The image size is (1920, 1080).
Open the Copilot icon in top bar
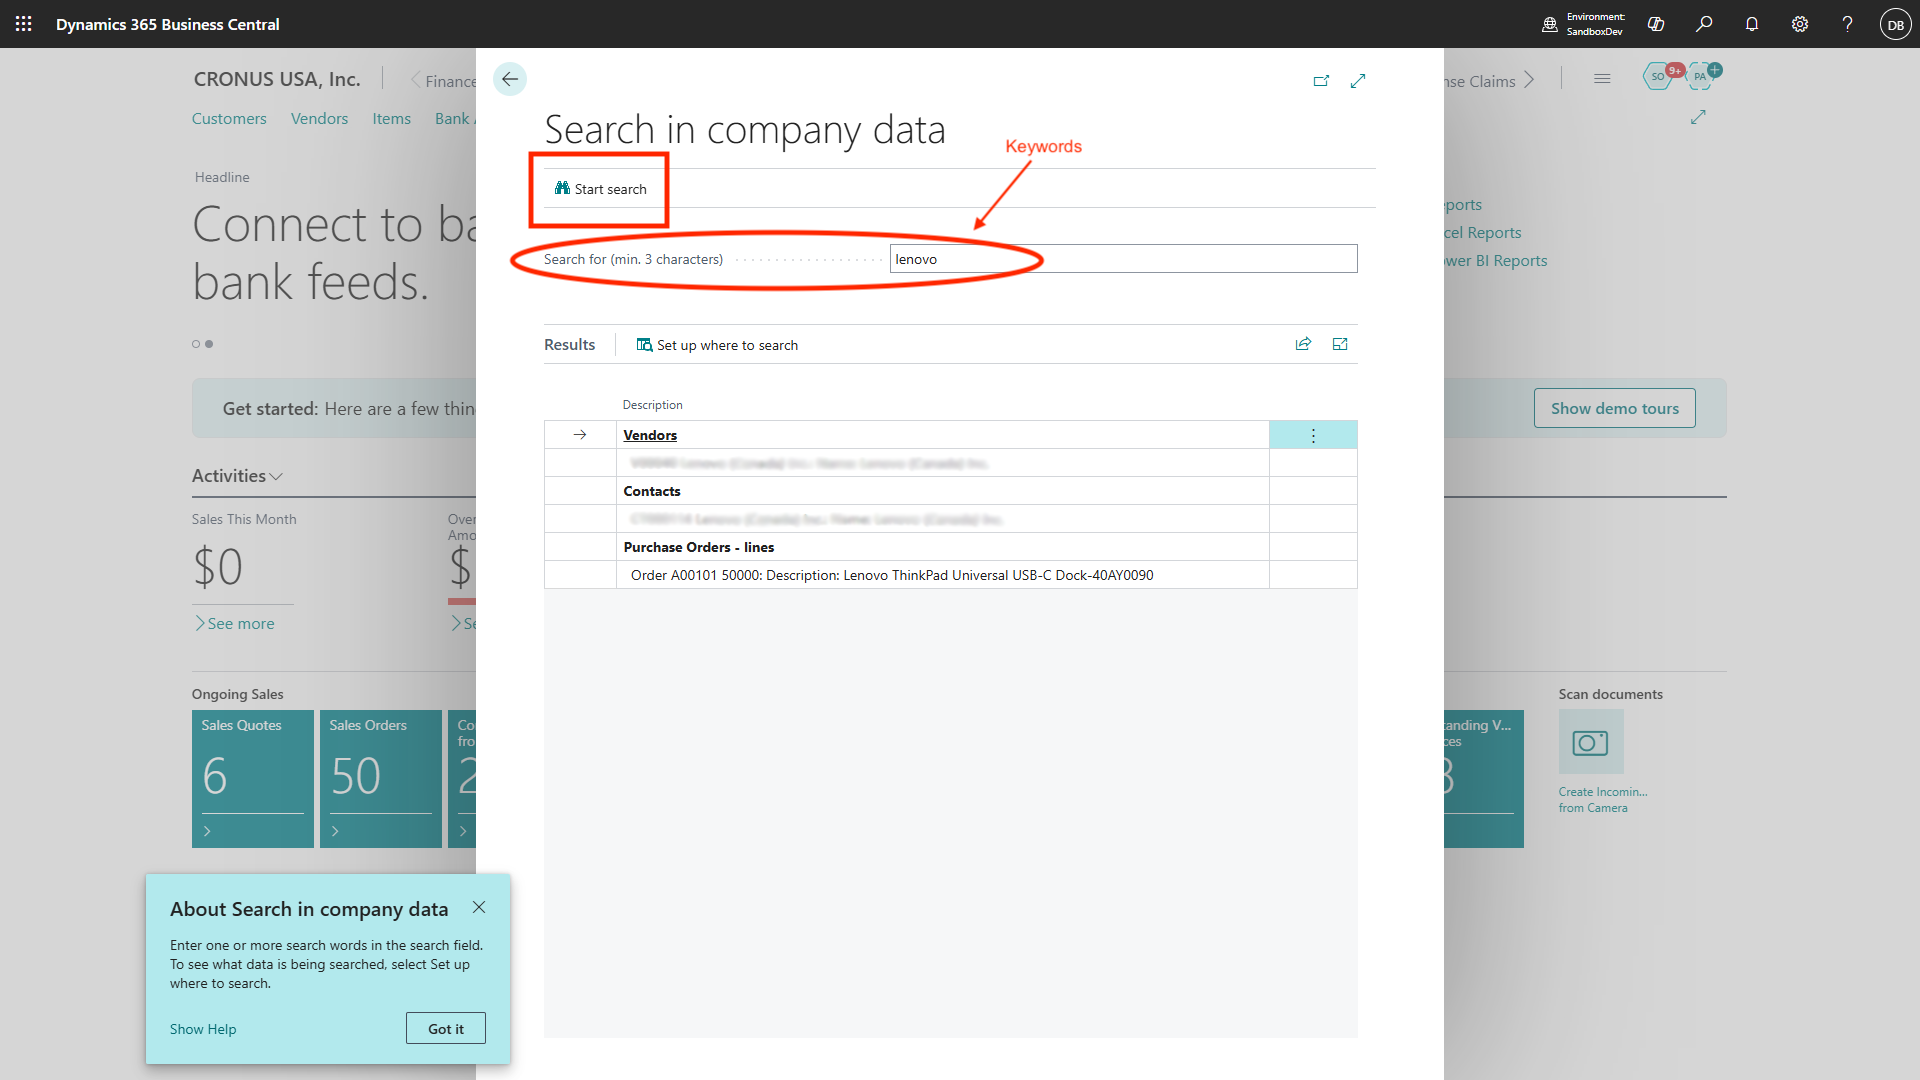1656,24
